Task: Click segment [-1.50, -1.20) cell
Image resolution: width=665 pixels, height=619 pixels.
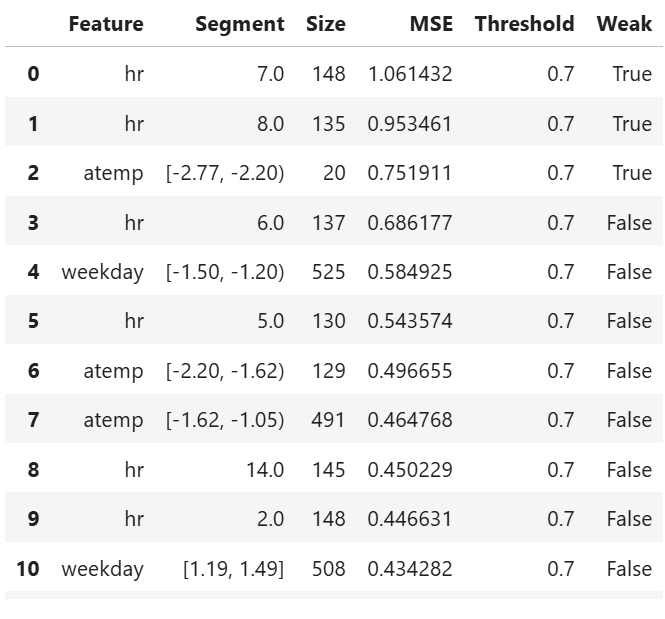Action: click(x=225, y=272)
